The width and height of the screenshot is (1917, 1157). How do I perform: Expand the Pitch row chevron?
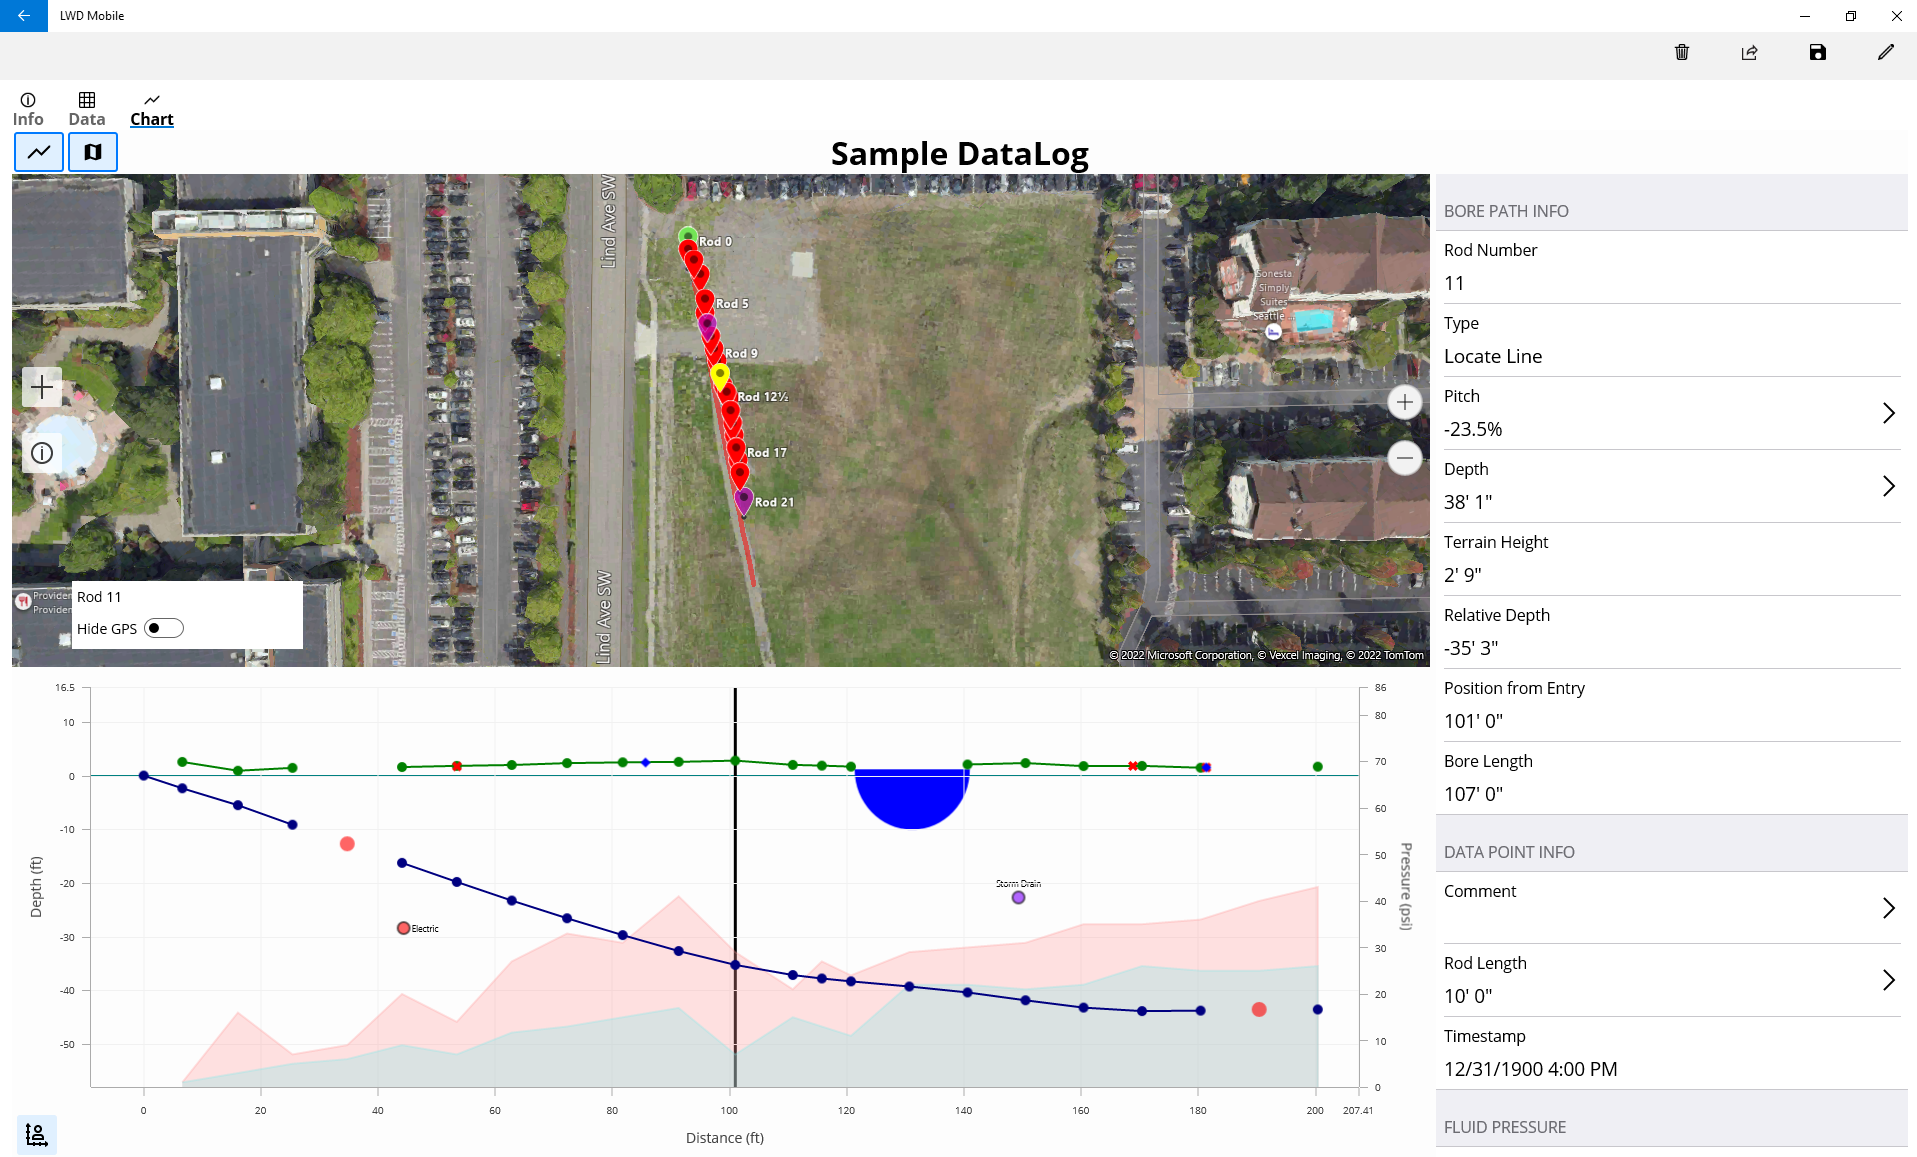click(x=1888, y=413)
